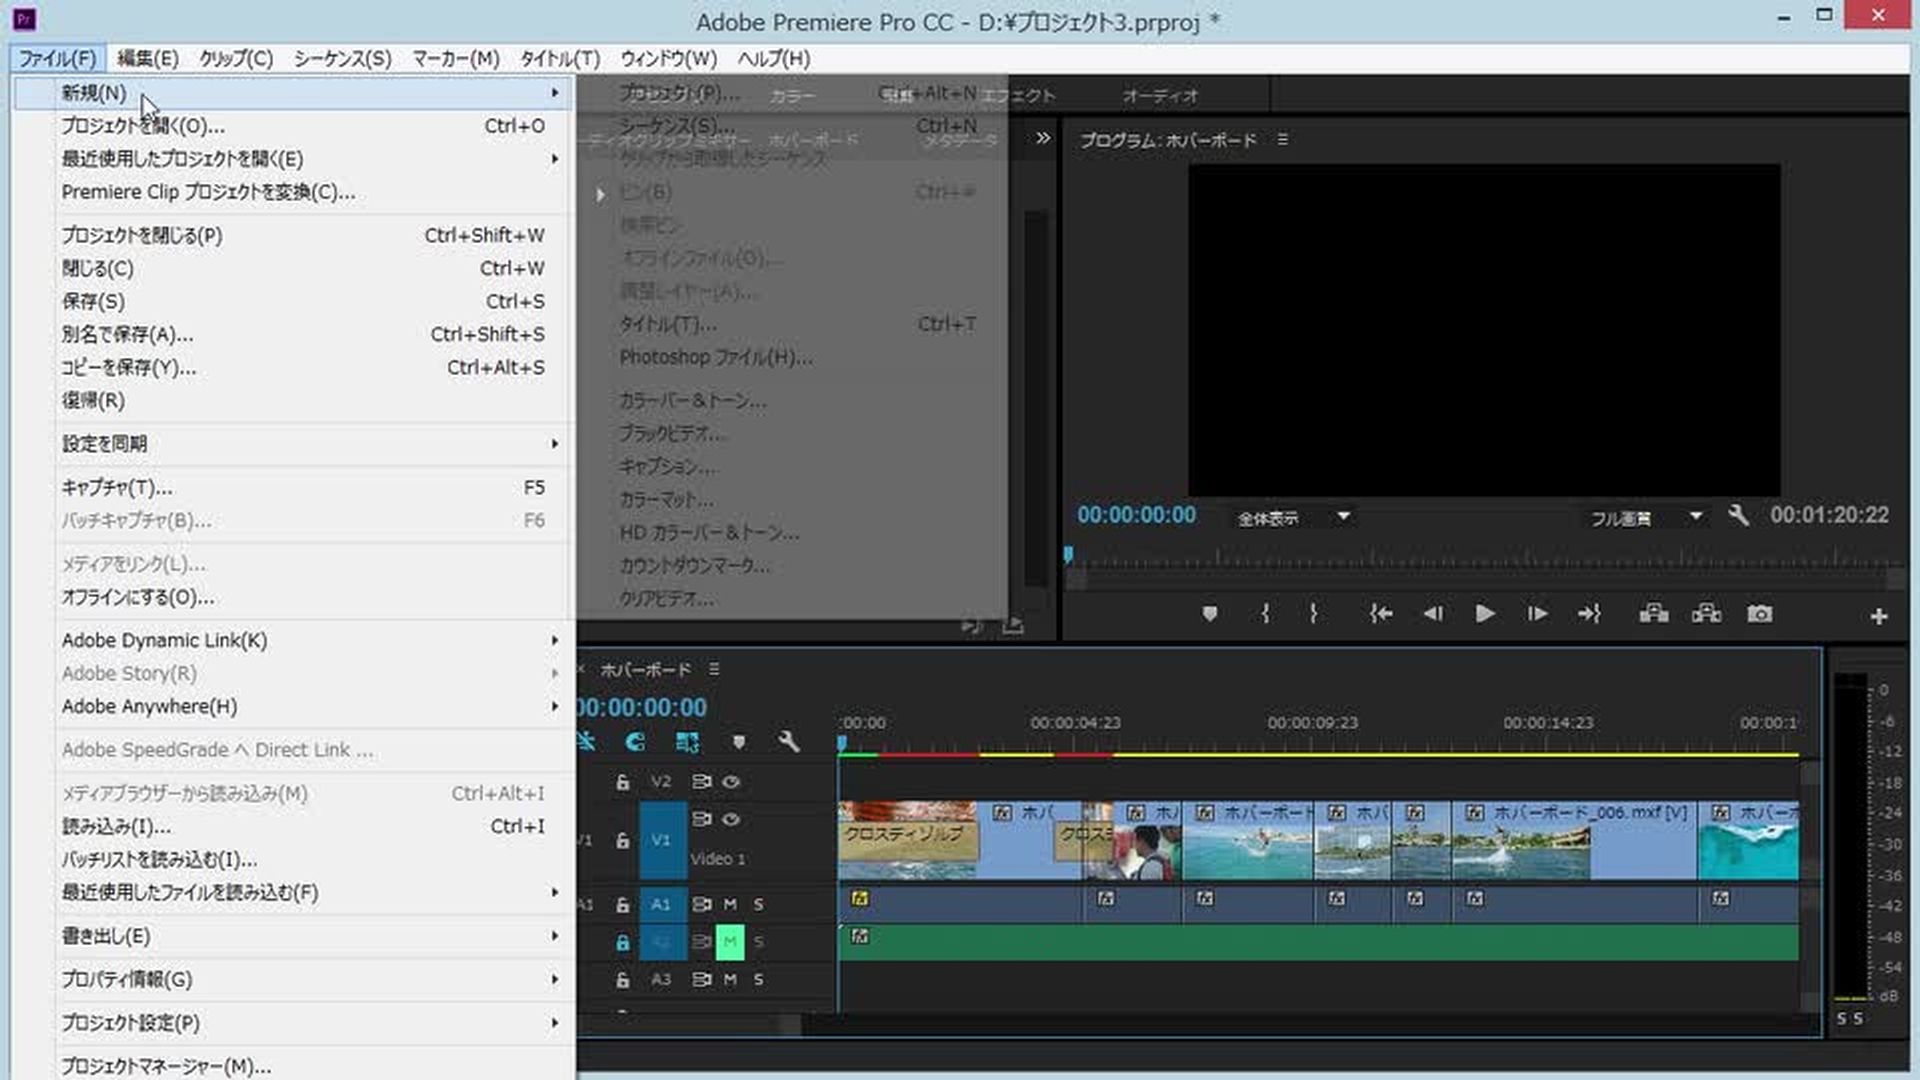
Task: Unmute audio track A2 green M toggle
Action: 730,941
